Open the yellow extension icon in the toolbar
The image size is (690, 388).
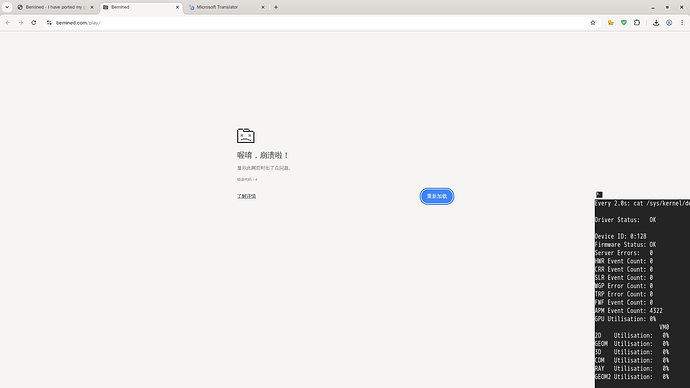click(611, 22)
